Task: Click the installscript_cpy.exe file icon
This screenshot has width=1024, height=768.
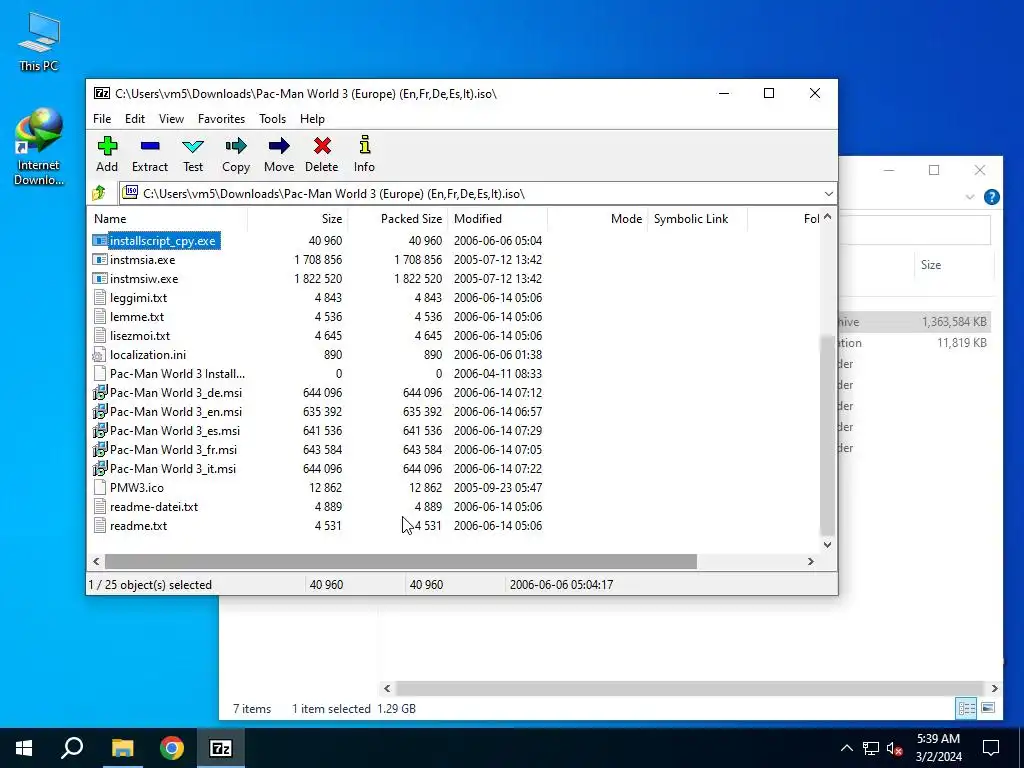Action: pos(99,241)
